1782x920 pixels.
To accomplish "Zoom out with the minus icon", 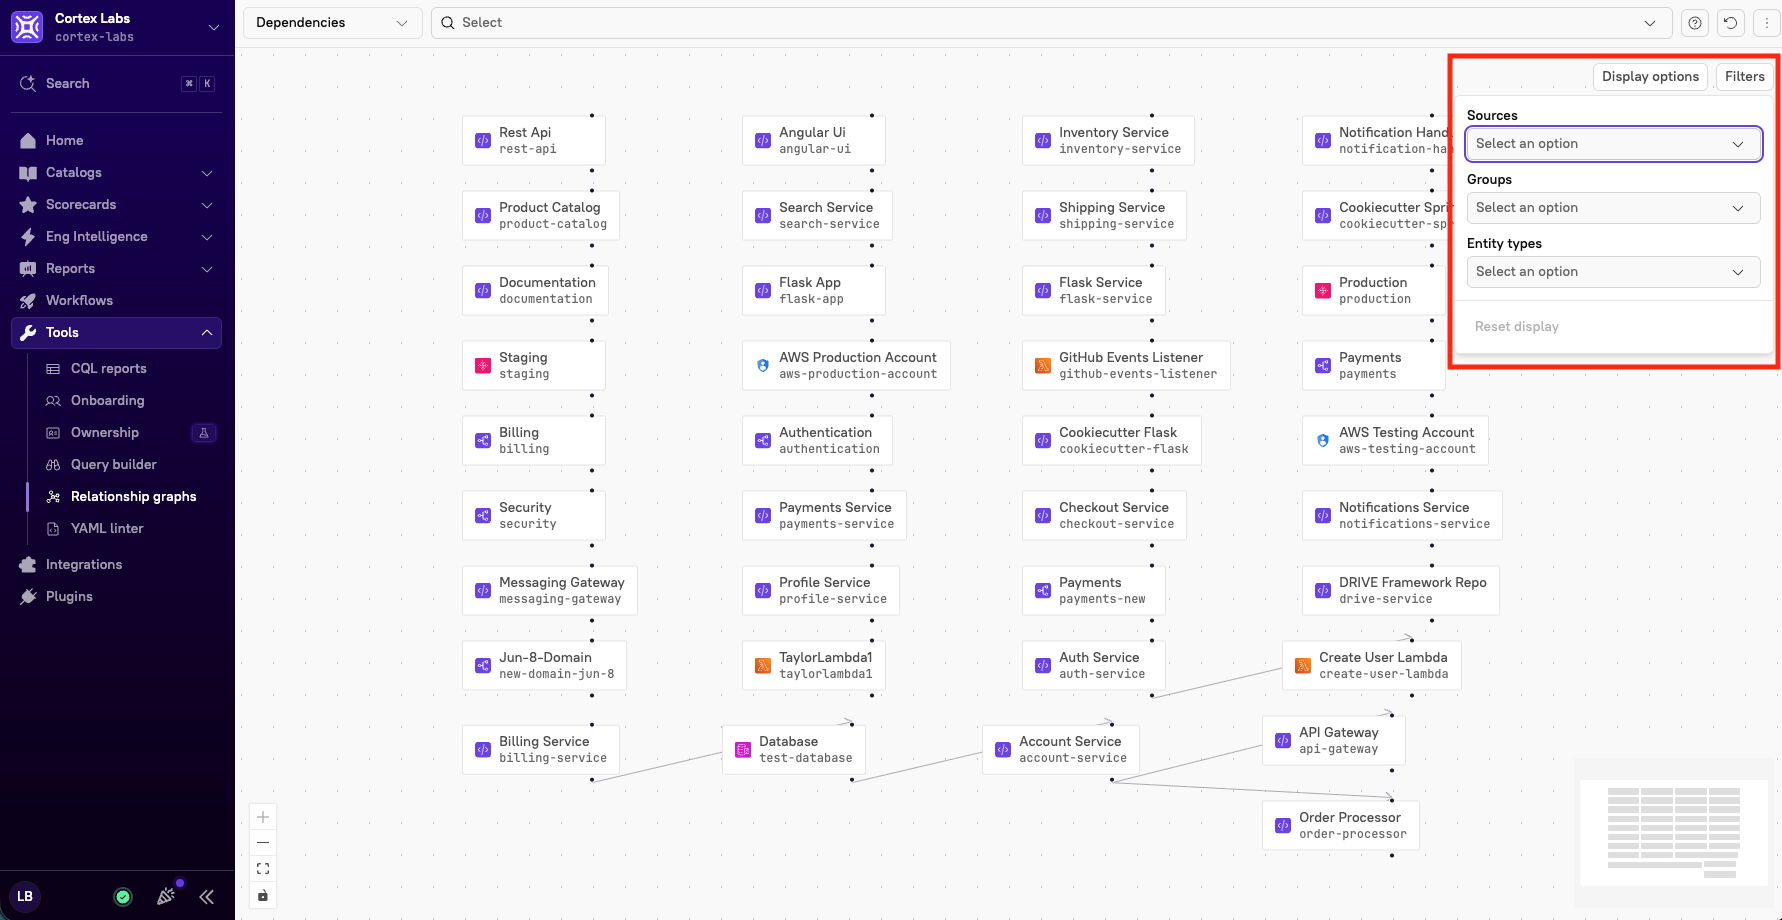I will pyautogui.click(x=263, y=843).
